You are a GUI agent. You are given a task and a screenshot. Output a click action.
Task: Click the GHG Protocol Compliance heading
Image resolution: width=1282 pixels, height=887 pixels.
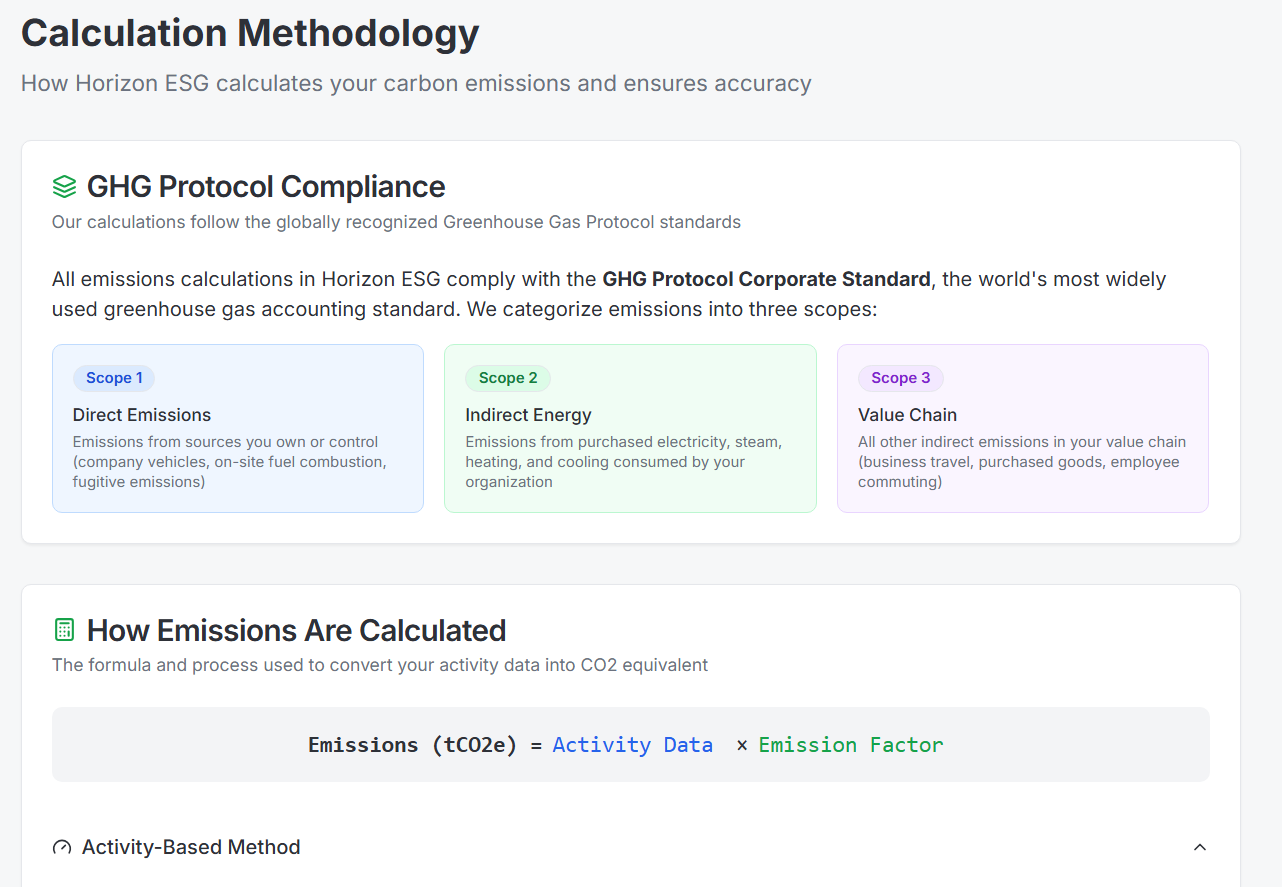pyautogui.click(x=266, y=187)
